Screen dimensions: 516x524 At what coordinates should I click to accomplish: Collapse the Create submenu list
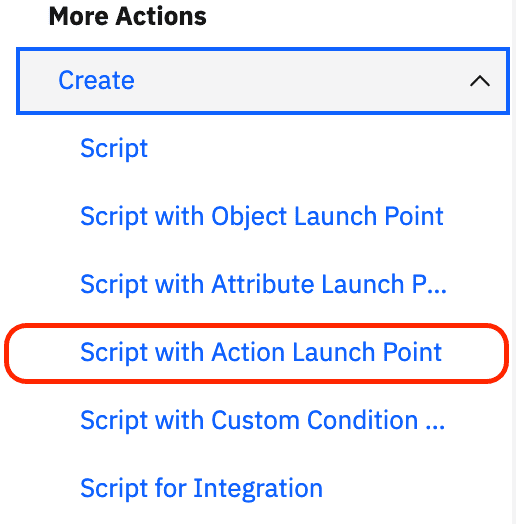click(x=263, y=81)
